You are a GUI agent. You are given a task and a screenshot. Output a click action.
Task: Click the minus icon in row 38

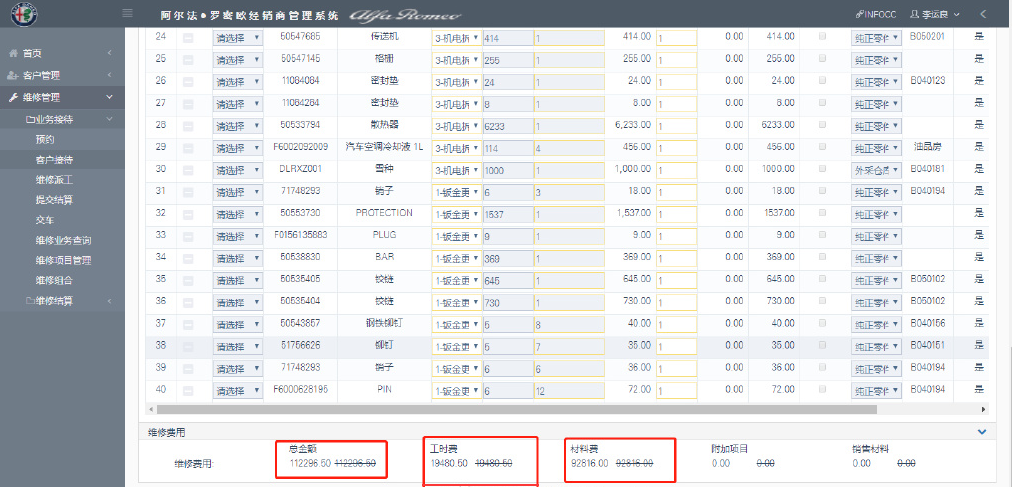coord(188,347)
